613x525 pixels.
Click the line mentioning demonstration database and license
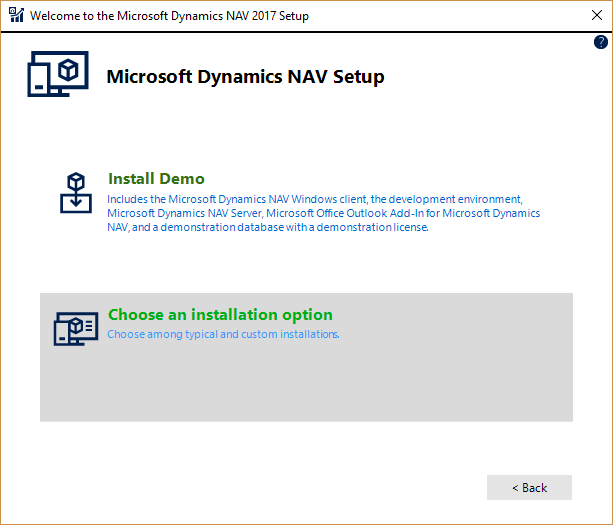click(x=268, y=227)
